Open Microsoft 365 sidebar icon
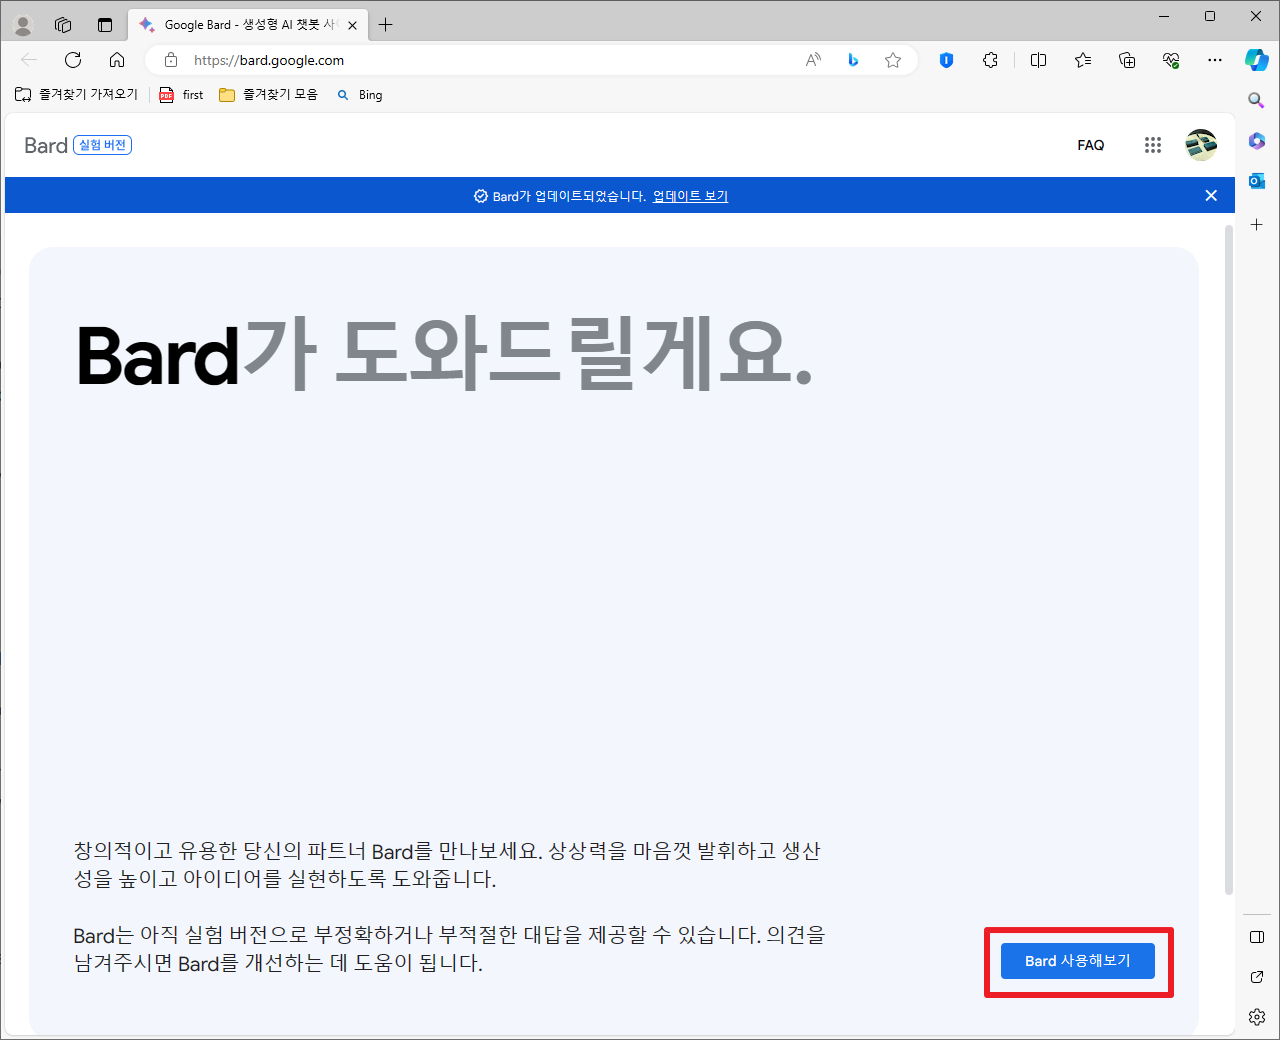 (1257, 141)
